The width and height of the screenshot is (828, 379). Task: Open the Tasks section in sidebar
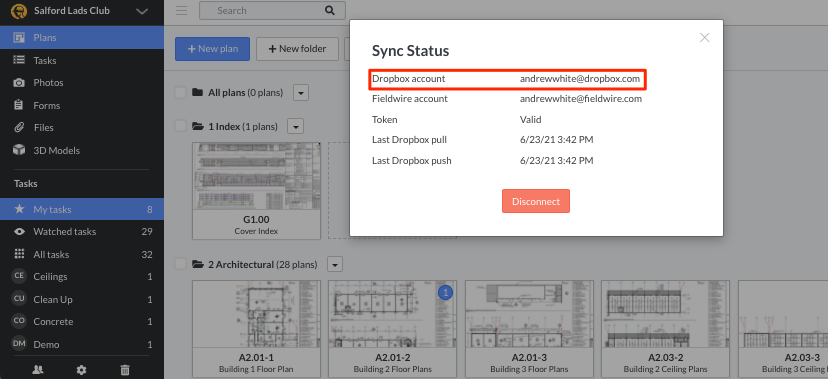point(82,60)
